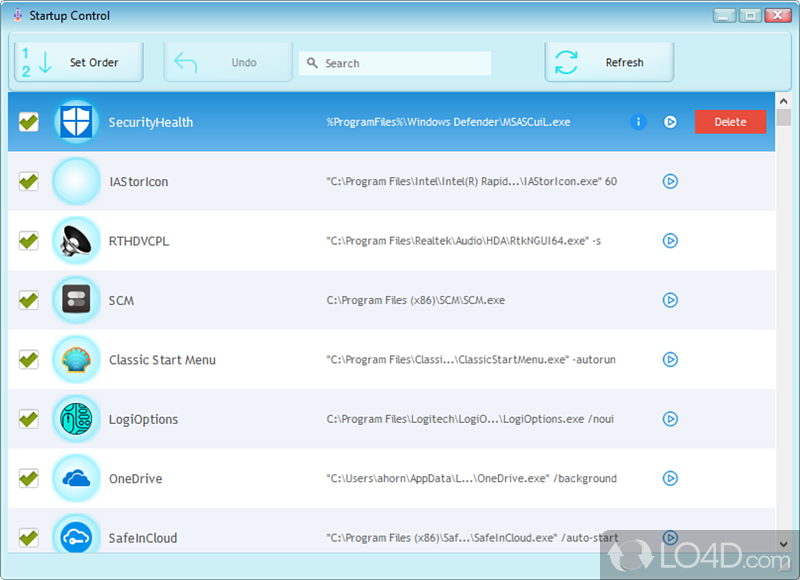800x580 pixels.
Task: Delete the SecurityHealth startup entry
Action: (730, 122)
